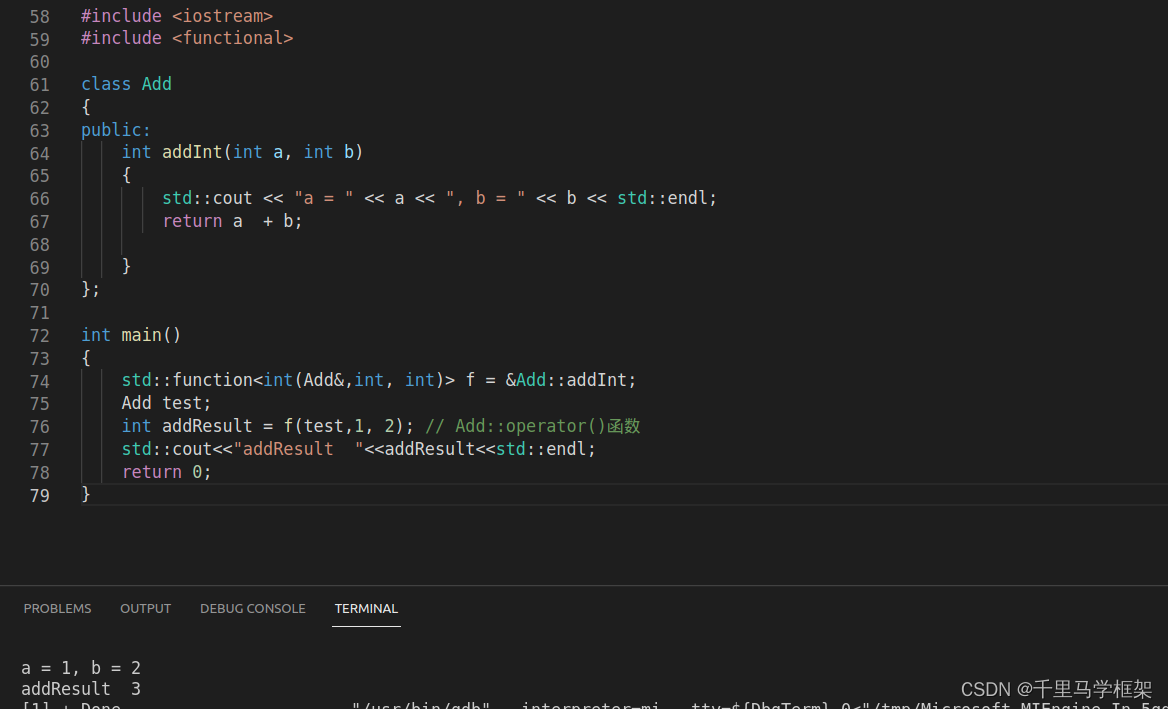The height and width of the screenshot is (709, 1168).
Task: Click the std::cout line printing a and b
Action: point(439,199)
